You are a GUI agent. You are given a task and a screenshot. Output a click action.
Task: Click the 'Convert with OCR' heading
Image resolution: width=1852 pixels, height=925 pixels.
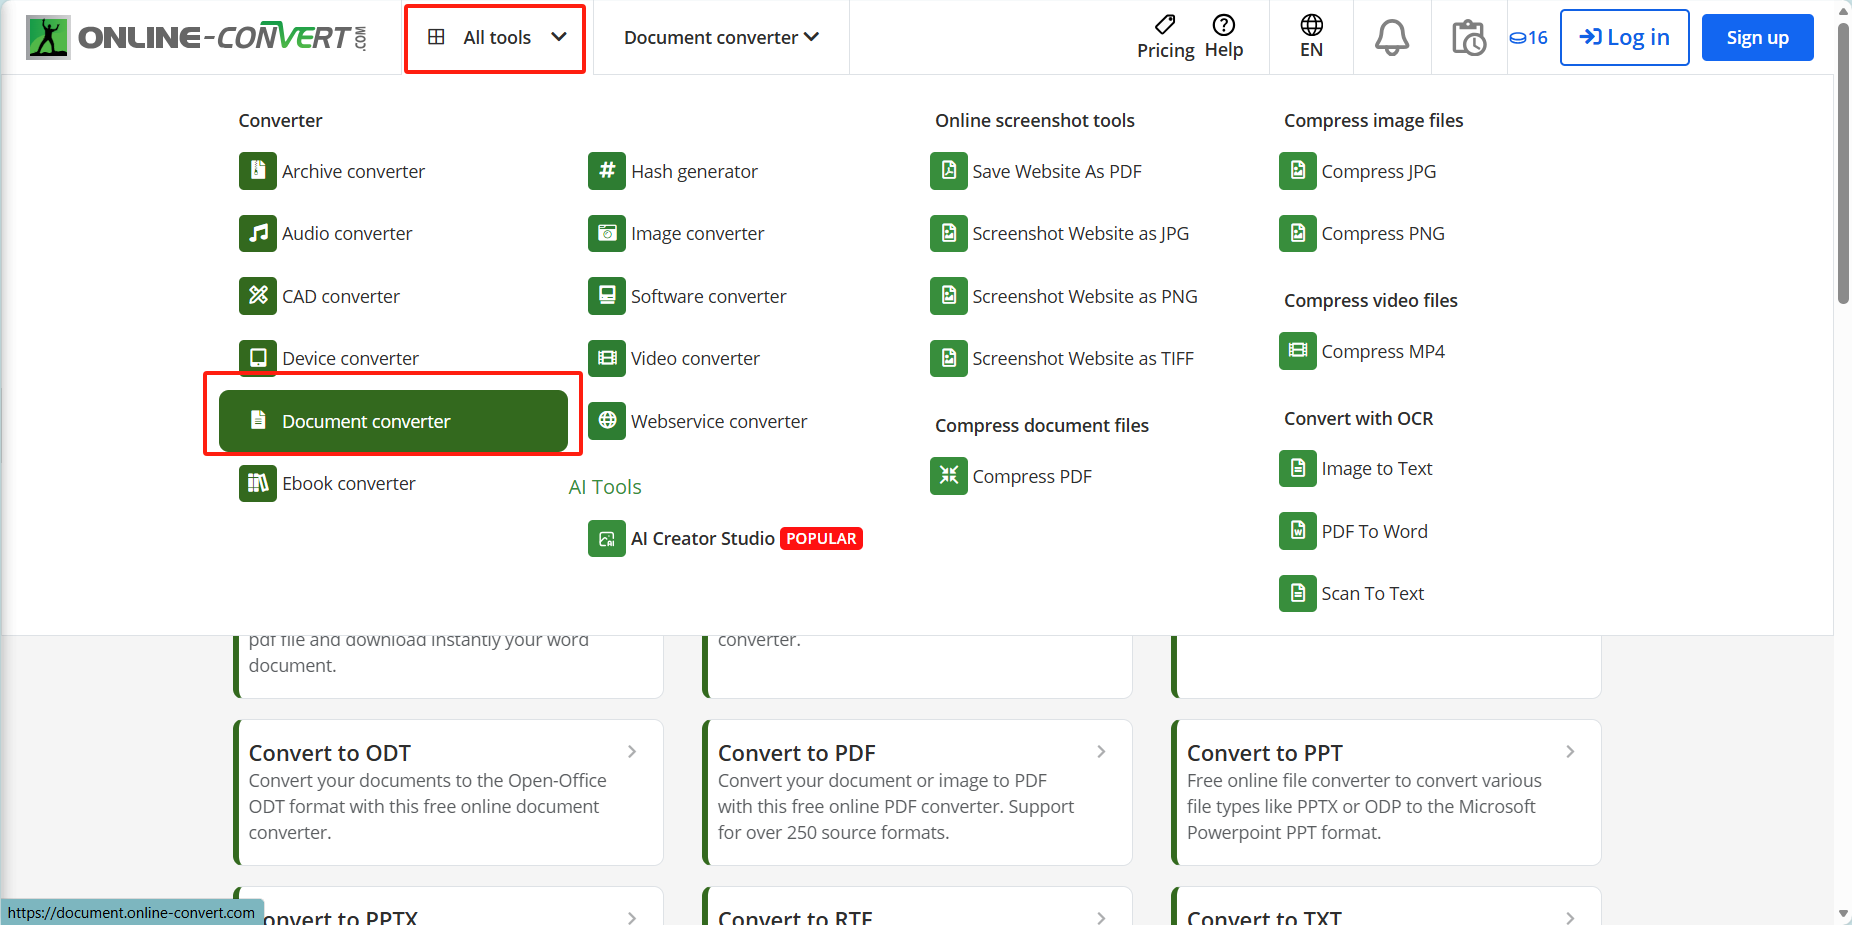pos(1358,418)
